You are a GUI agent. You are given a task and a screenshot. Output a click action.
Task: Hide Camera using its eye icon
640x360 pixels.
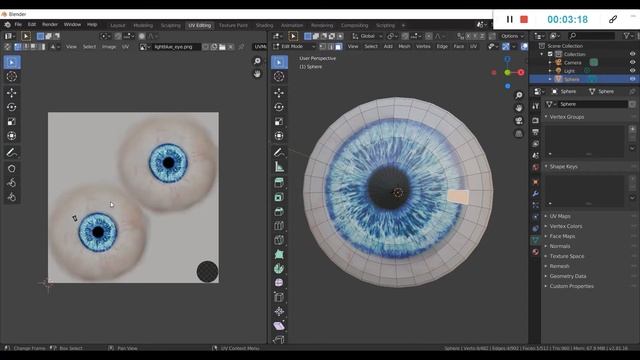[632, 62]
